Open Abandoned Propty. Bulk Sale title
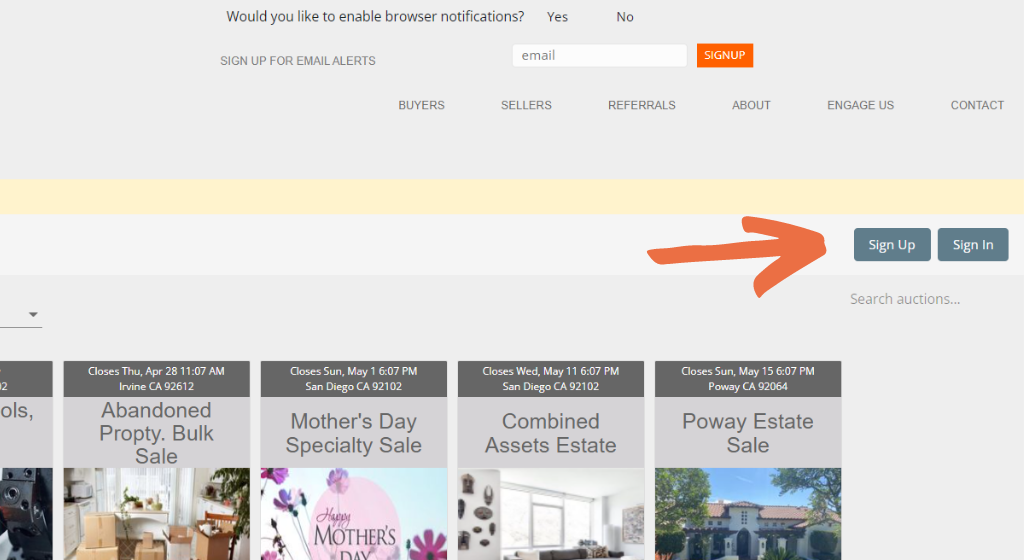The width and height of the screenshot is (1024, 560). point(157,433)
